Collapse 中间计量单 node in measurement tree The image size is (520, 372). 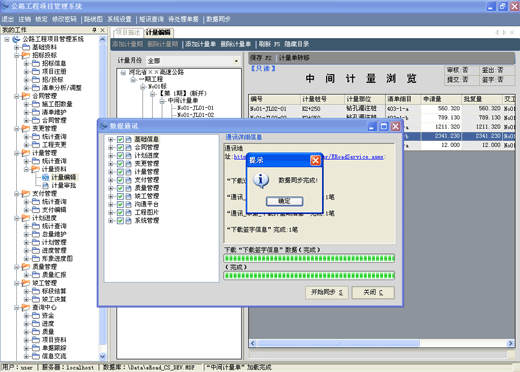point(162,101)
